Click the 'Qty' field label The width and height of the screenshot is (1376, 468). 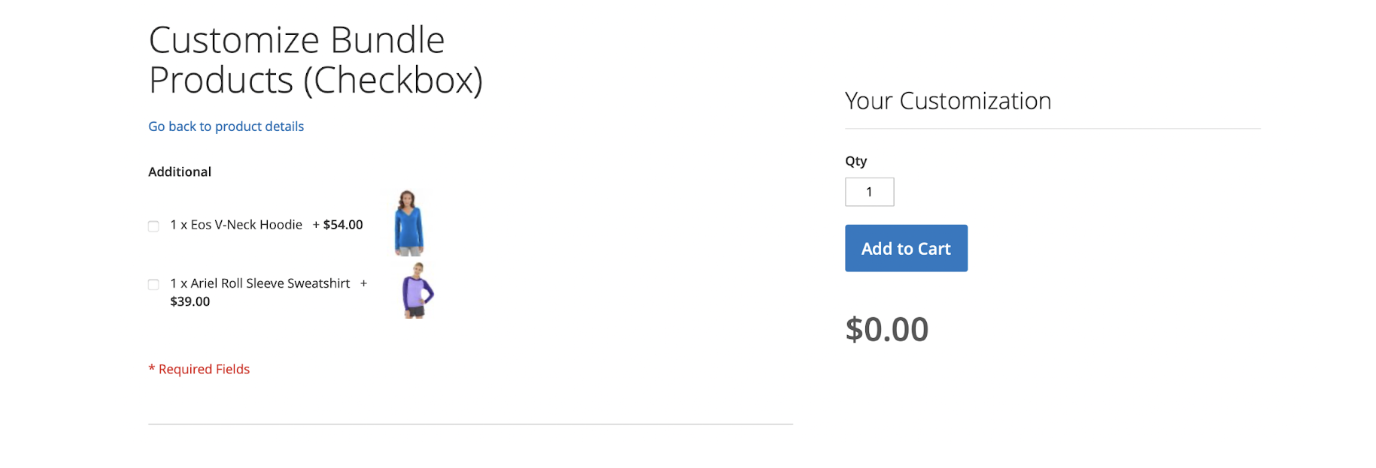(x=856, y=161)
